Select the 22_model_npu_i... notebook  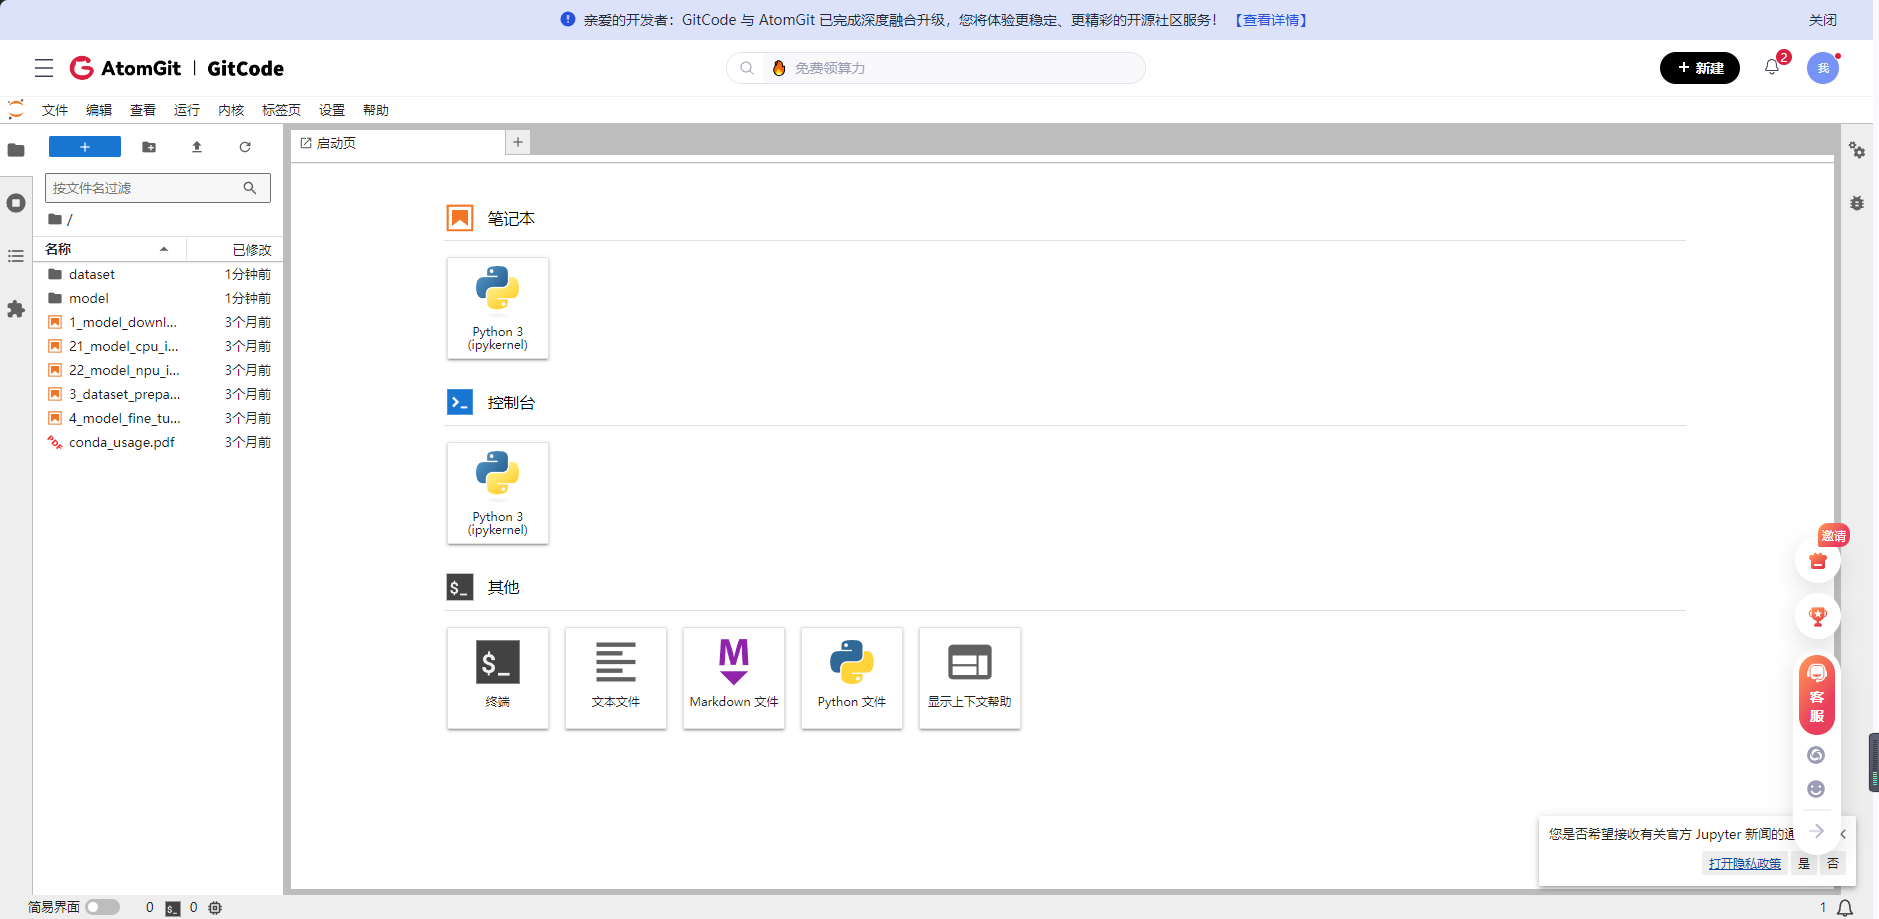159,370
